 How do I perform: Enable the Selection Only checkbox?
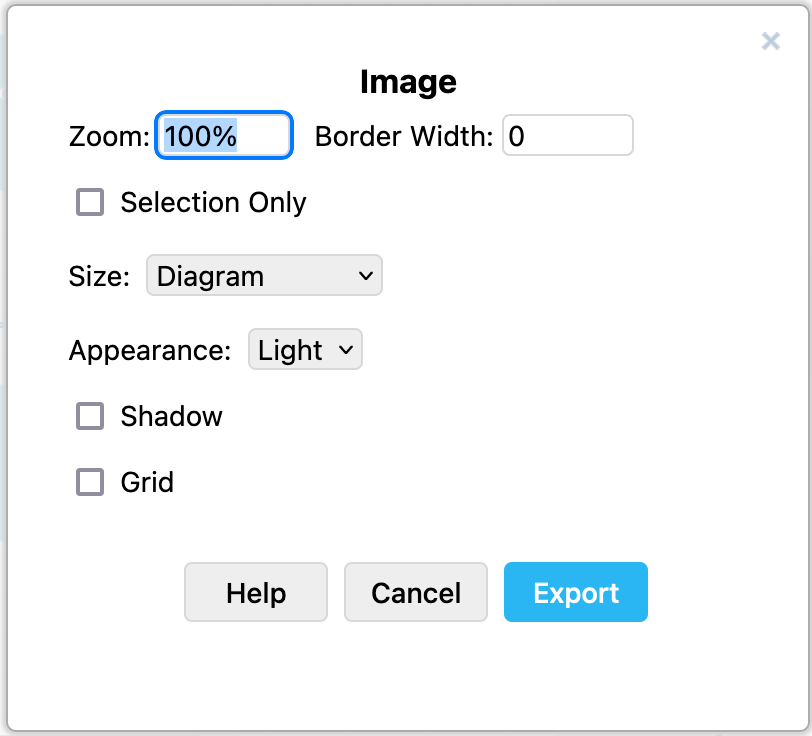coord(90,202)
